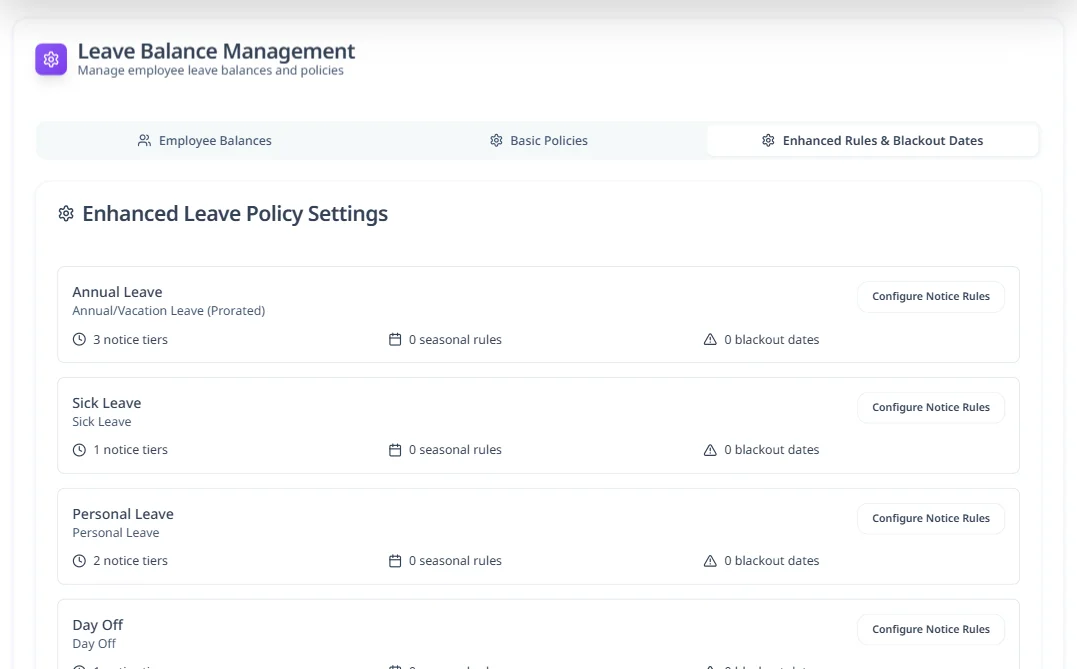Click '1 notice tiers' in Sick Leave card
The height and width of the screenshot is (669, 1077).
point(131,450)
